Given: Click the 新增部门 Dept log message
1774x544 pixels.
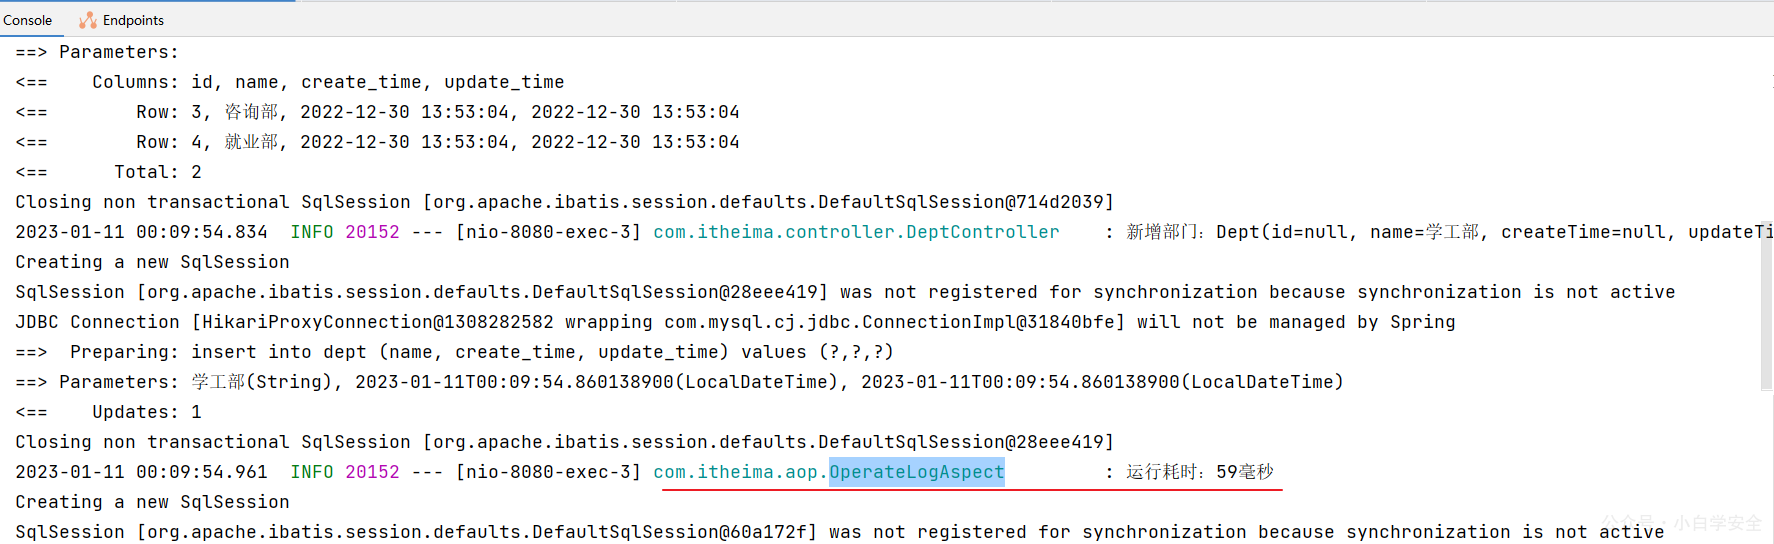Looking at the screenshot, I should pyautogui.click(x=1448, y=232).
